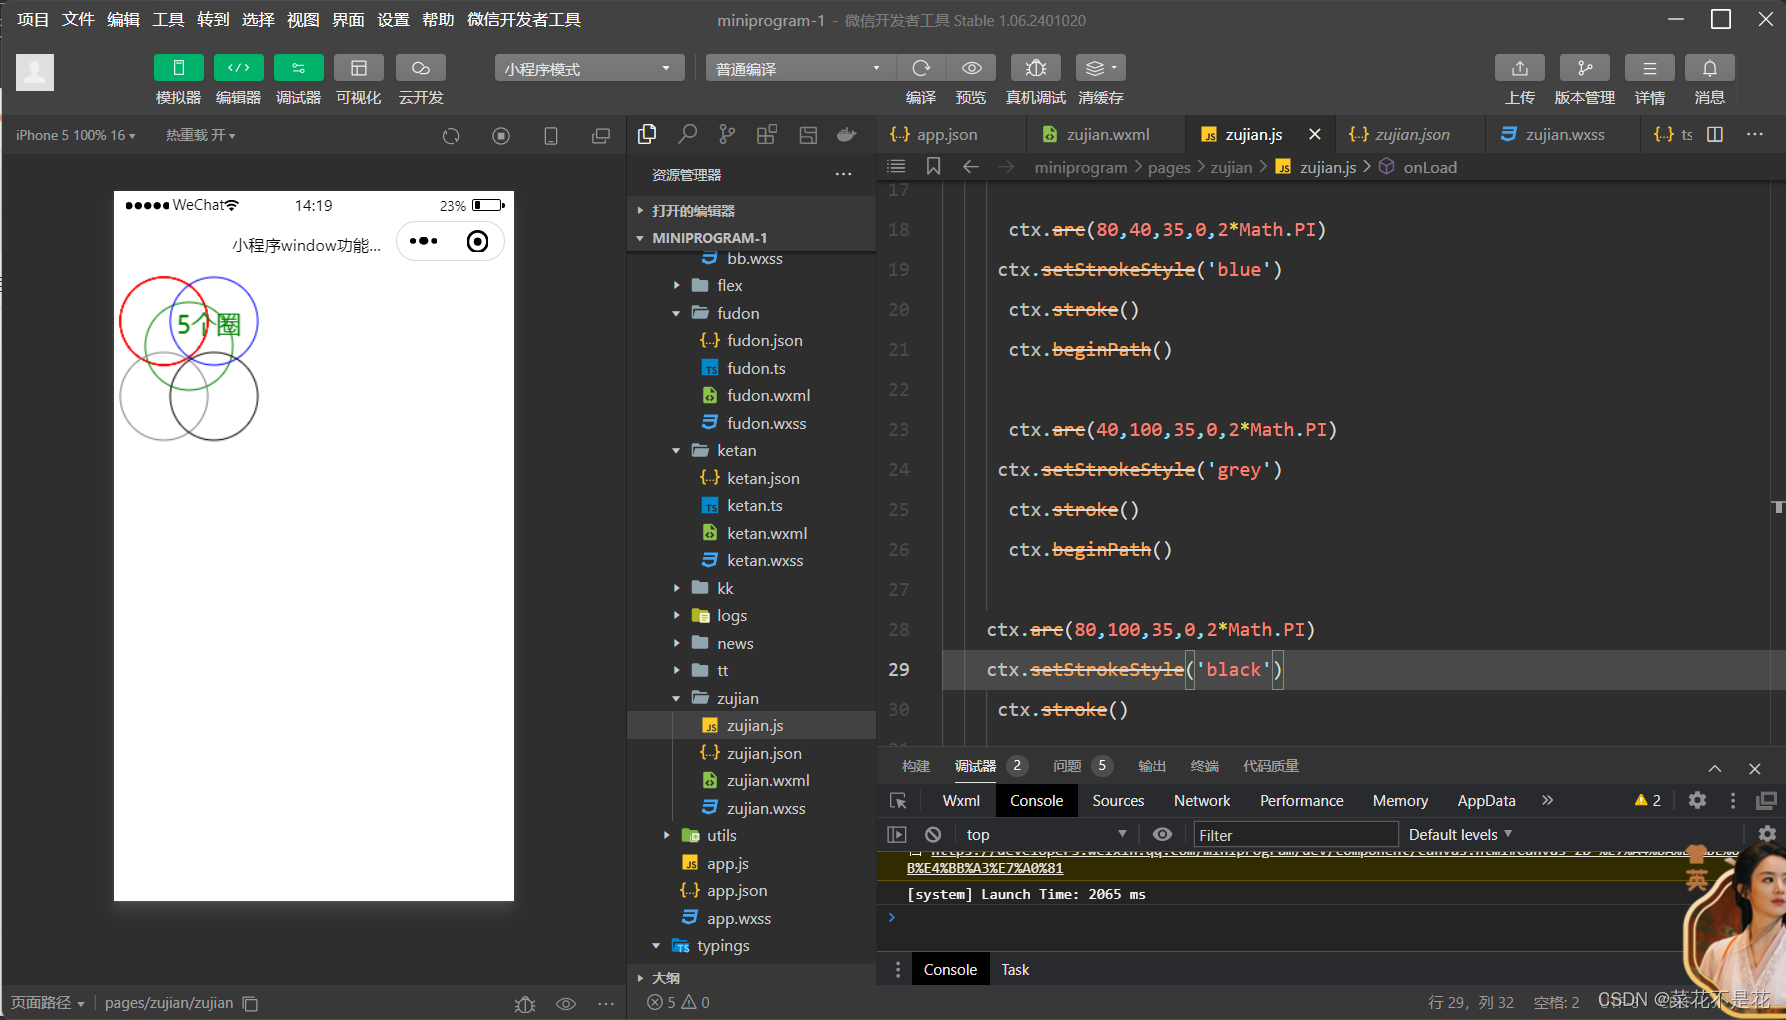Click the 编译 refresh icon in toolbar
This screenshot has height=1020, width=1786.
(921, 68)
